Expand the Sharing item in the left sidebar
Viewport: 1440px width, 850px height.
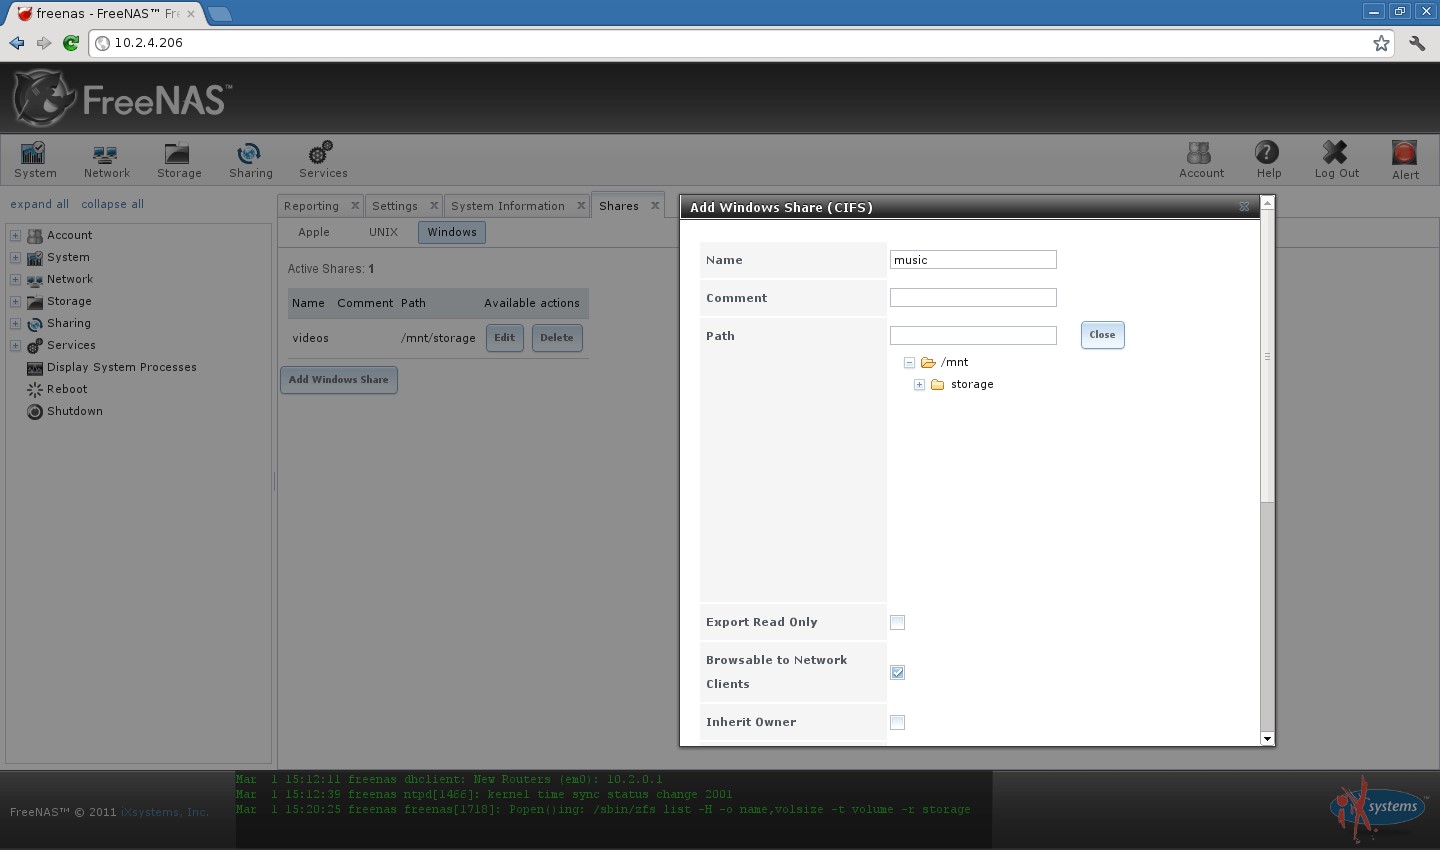pos(14,323)
